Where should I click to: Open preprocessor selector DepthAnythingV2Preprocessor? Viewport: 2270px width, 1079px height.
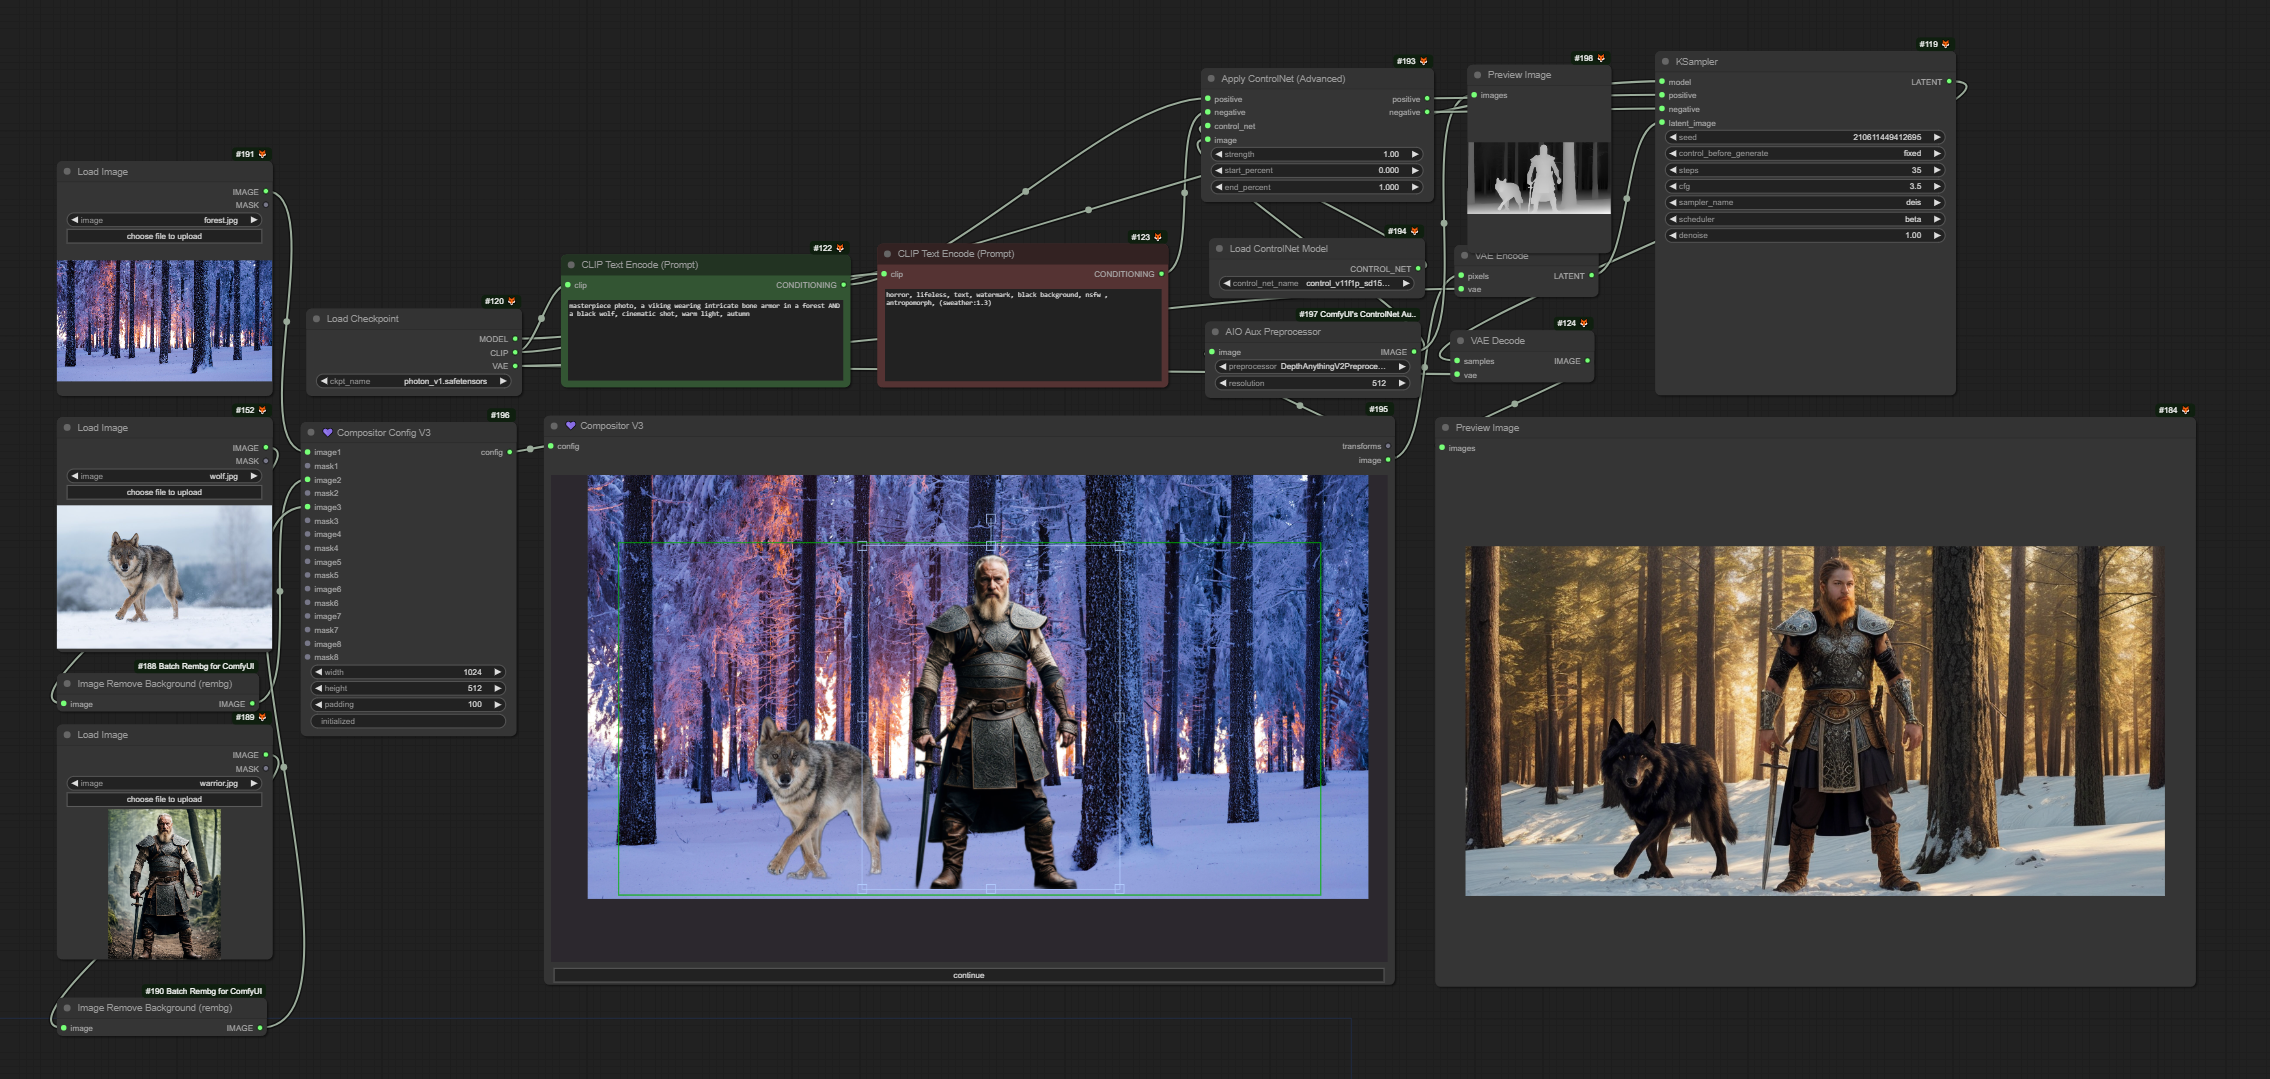[x=1313, y=367]
